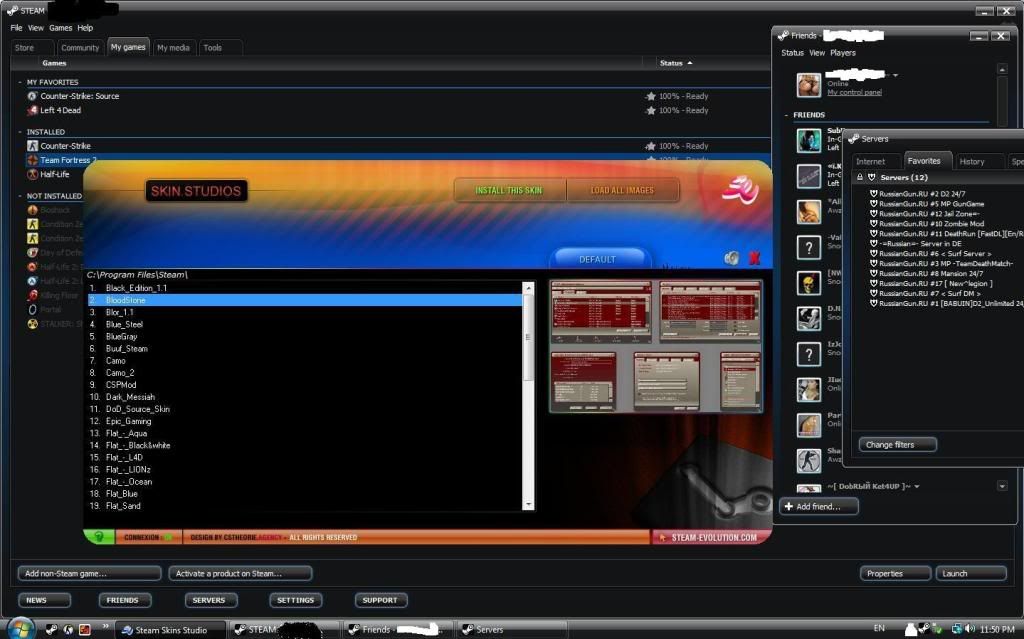The height and width of the screenshot is (639, 1024).
Task: Open My control panel link
Action: pos(854,93)
